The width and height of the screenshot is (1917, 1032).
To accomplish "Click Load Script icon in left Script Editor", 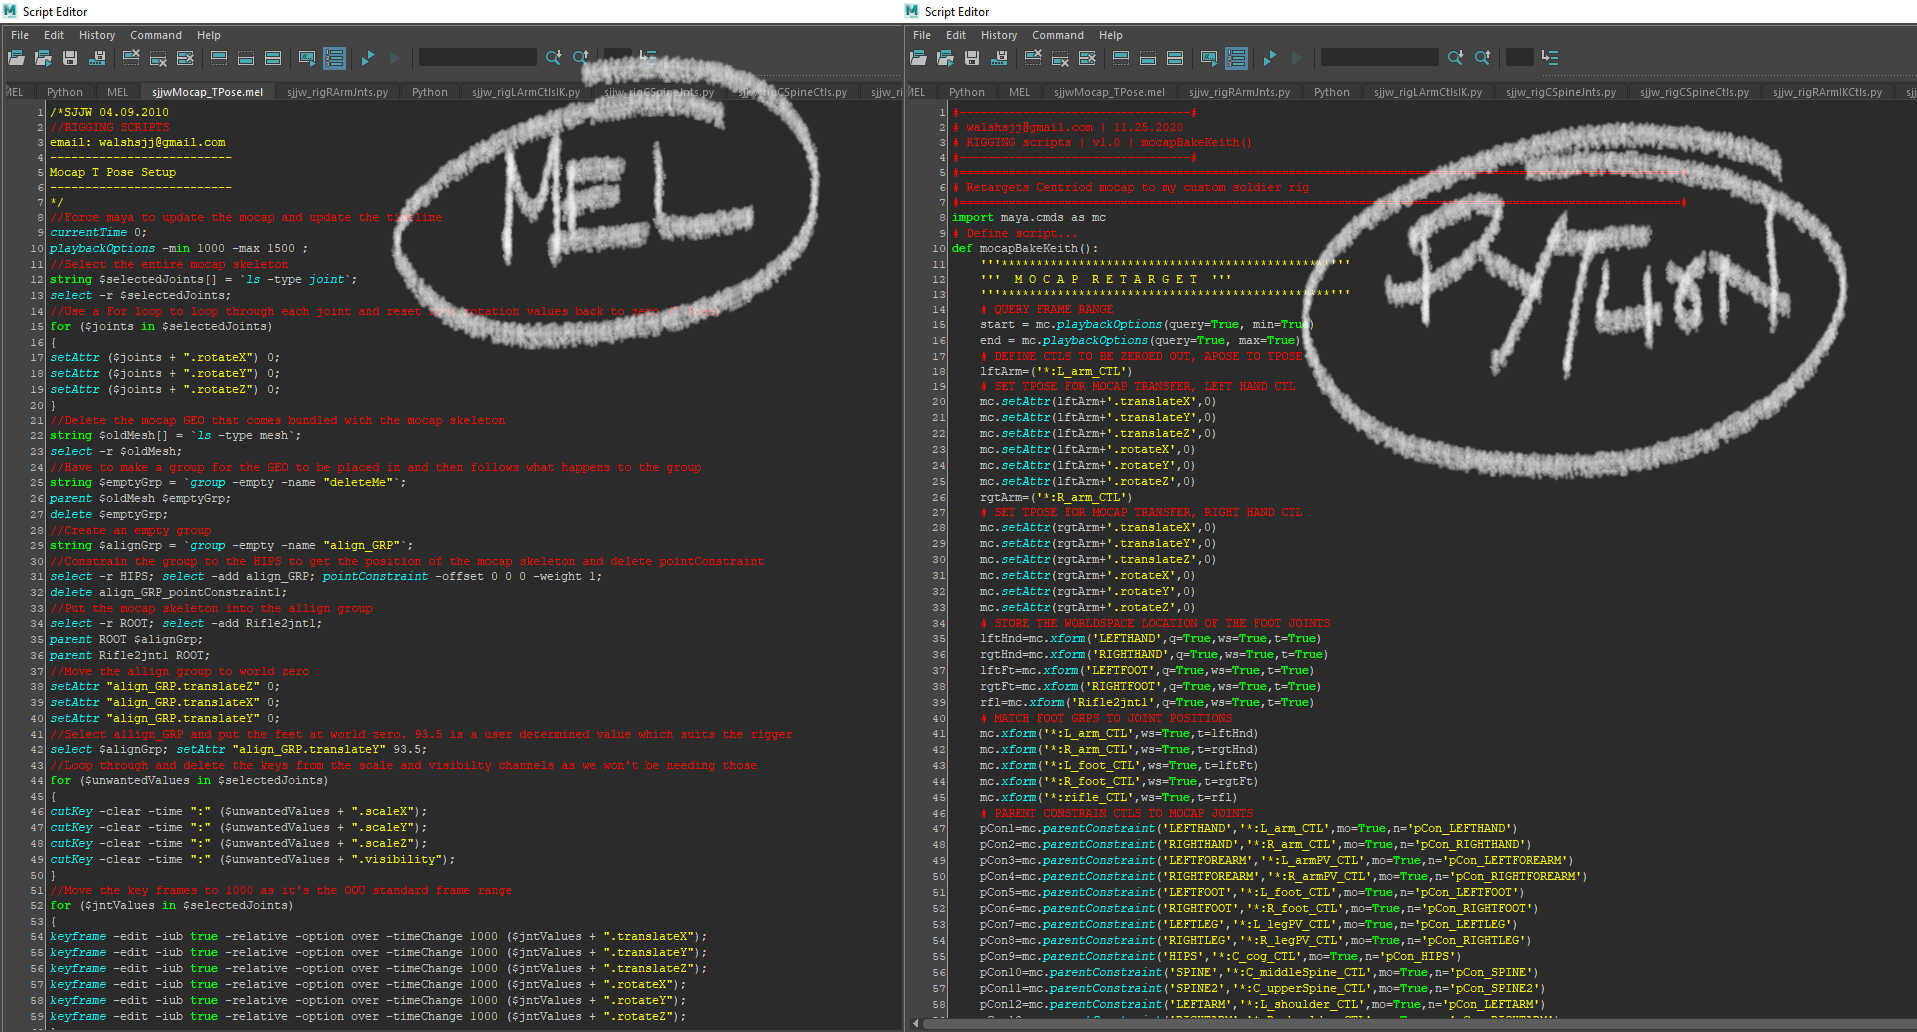I will (16, 58).
